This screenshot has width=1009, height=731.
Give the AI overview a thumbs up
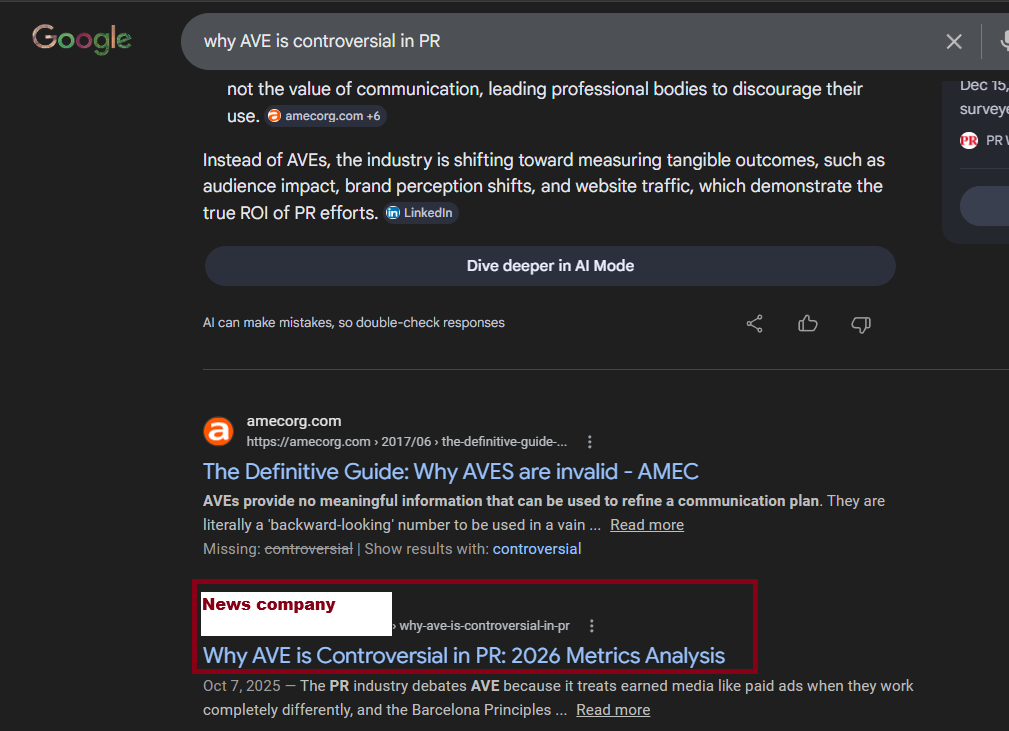(808, 323)
